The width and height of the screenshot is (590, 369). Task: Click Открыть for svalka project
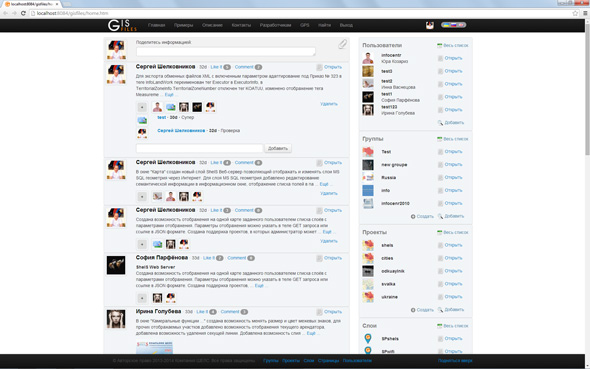[453, 284]
